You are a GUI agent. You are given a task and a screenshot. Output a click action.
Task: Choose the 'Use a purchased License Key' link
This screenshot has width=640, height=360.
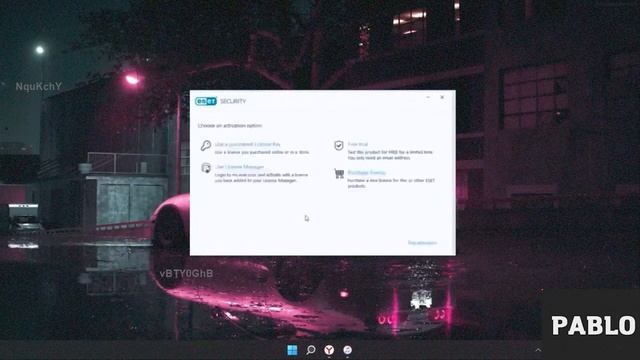click(247, 144)
